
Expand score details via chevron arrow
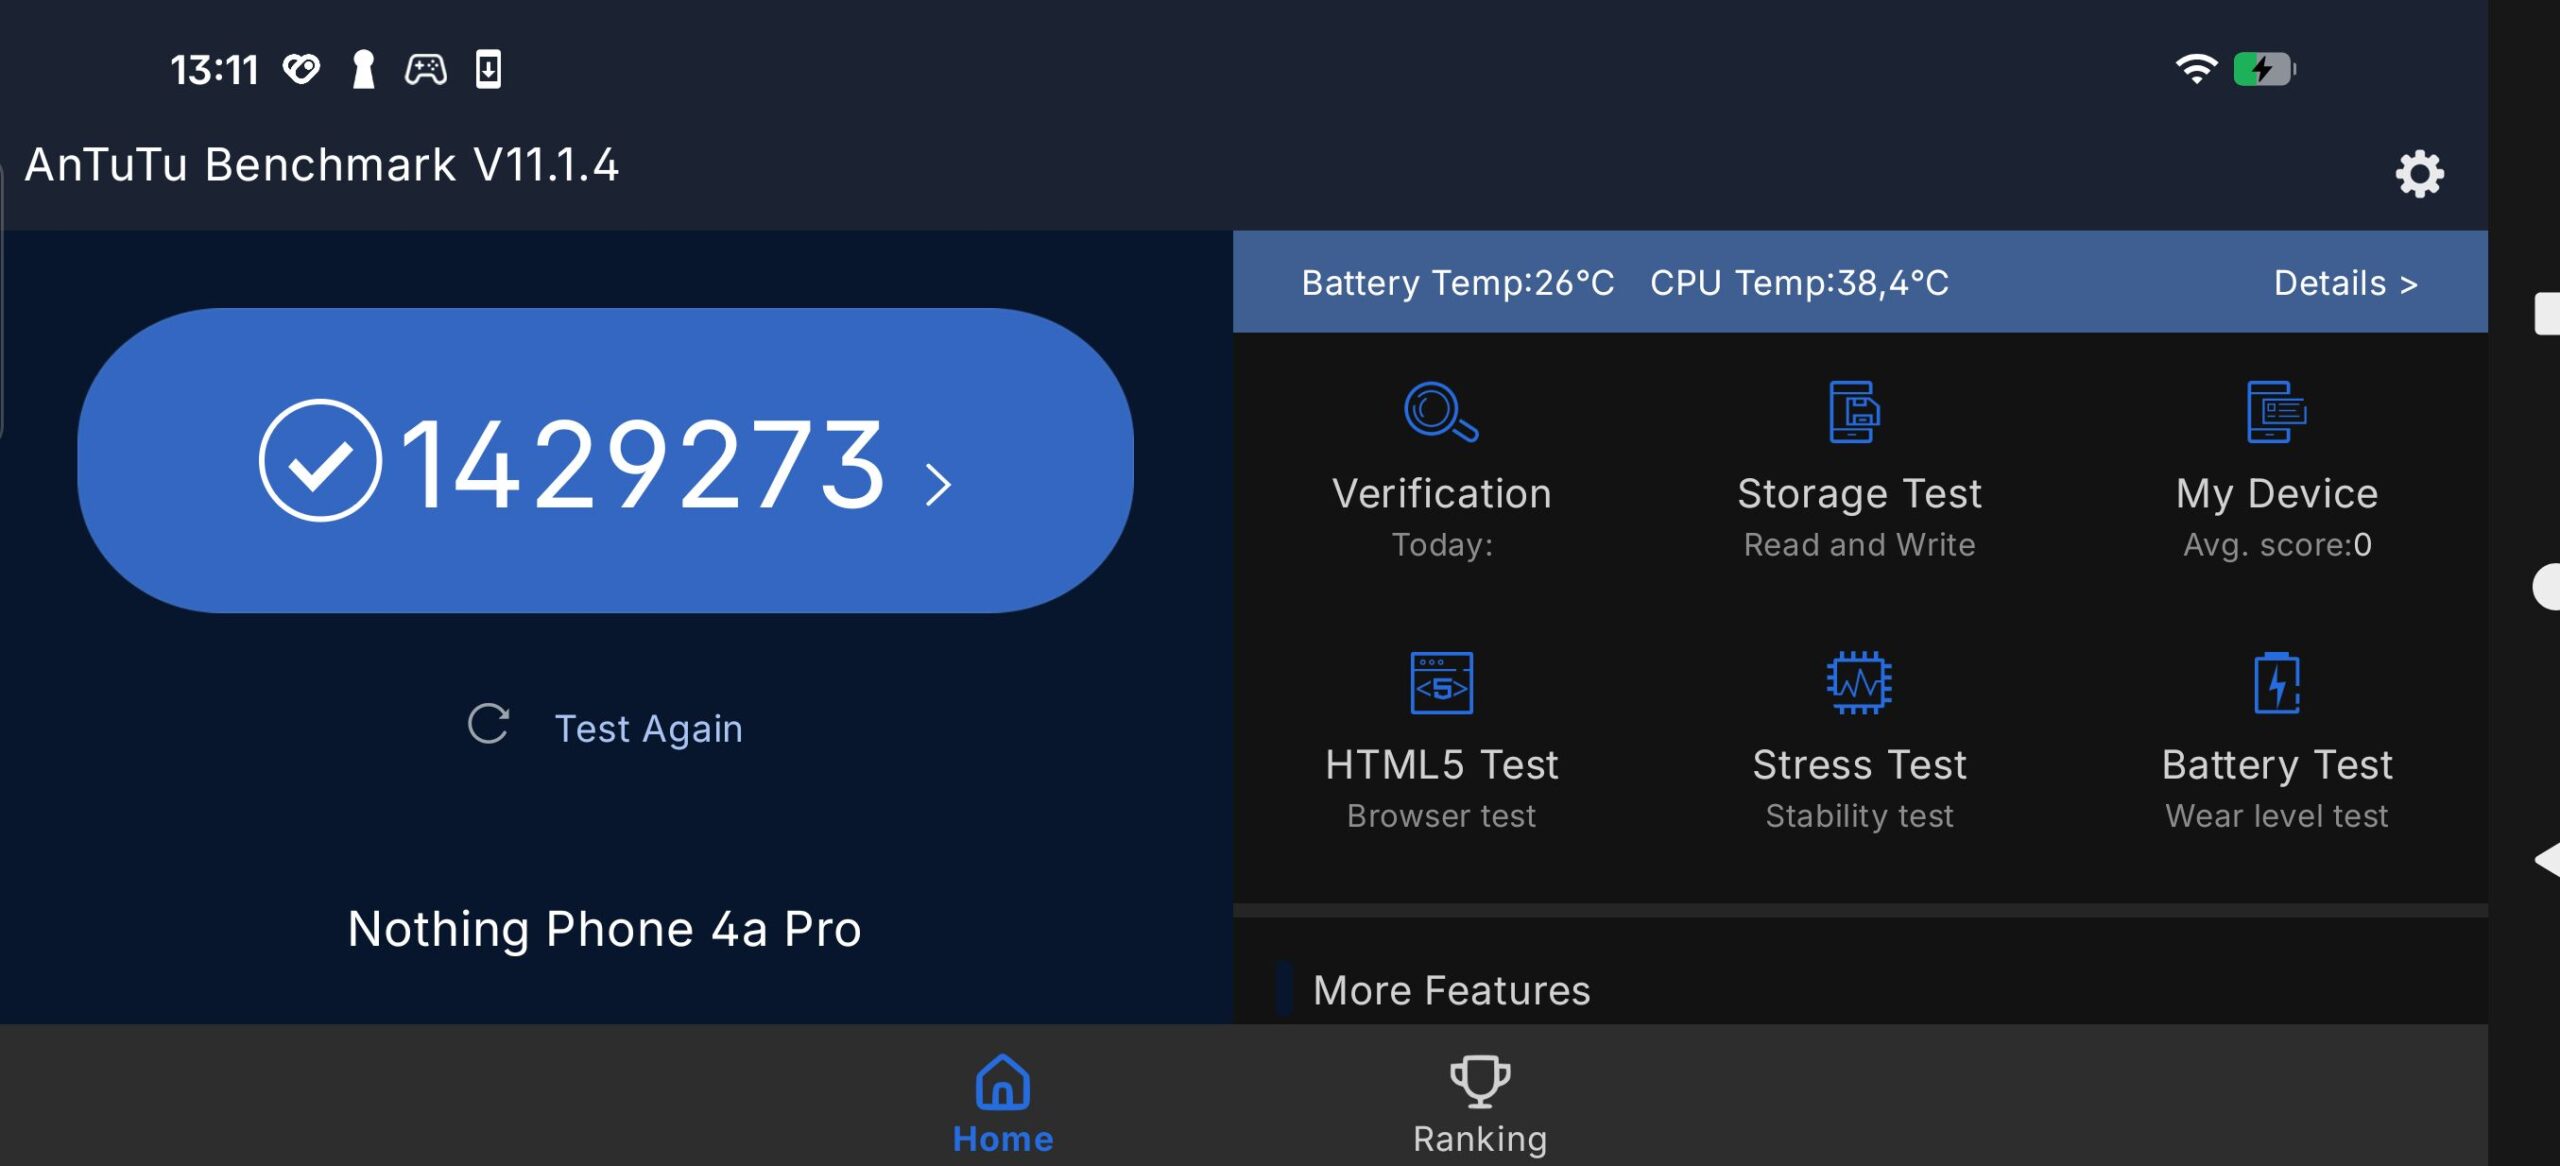[937, 485]
